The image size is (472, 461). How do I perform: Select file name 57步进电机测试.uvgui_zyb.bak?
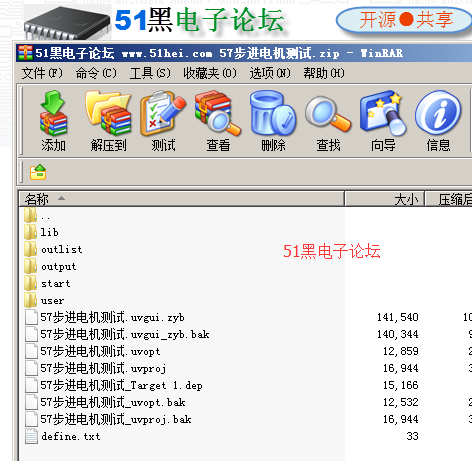pos(125,334)
